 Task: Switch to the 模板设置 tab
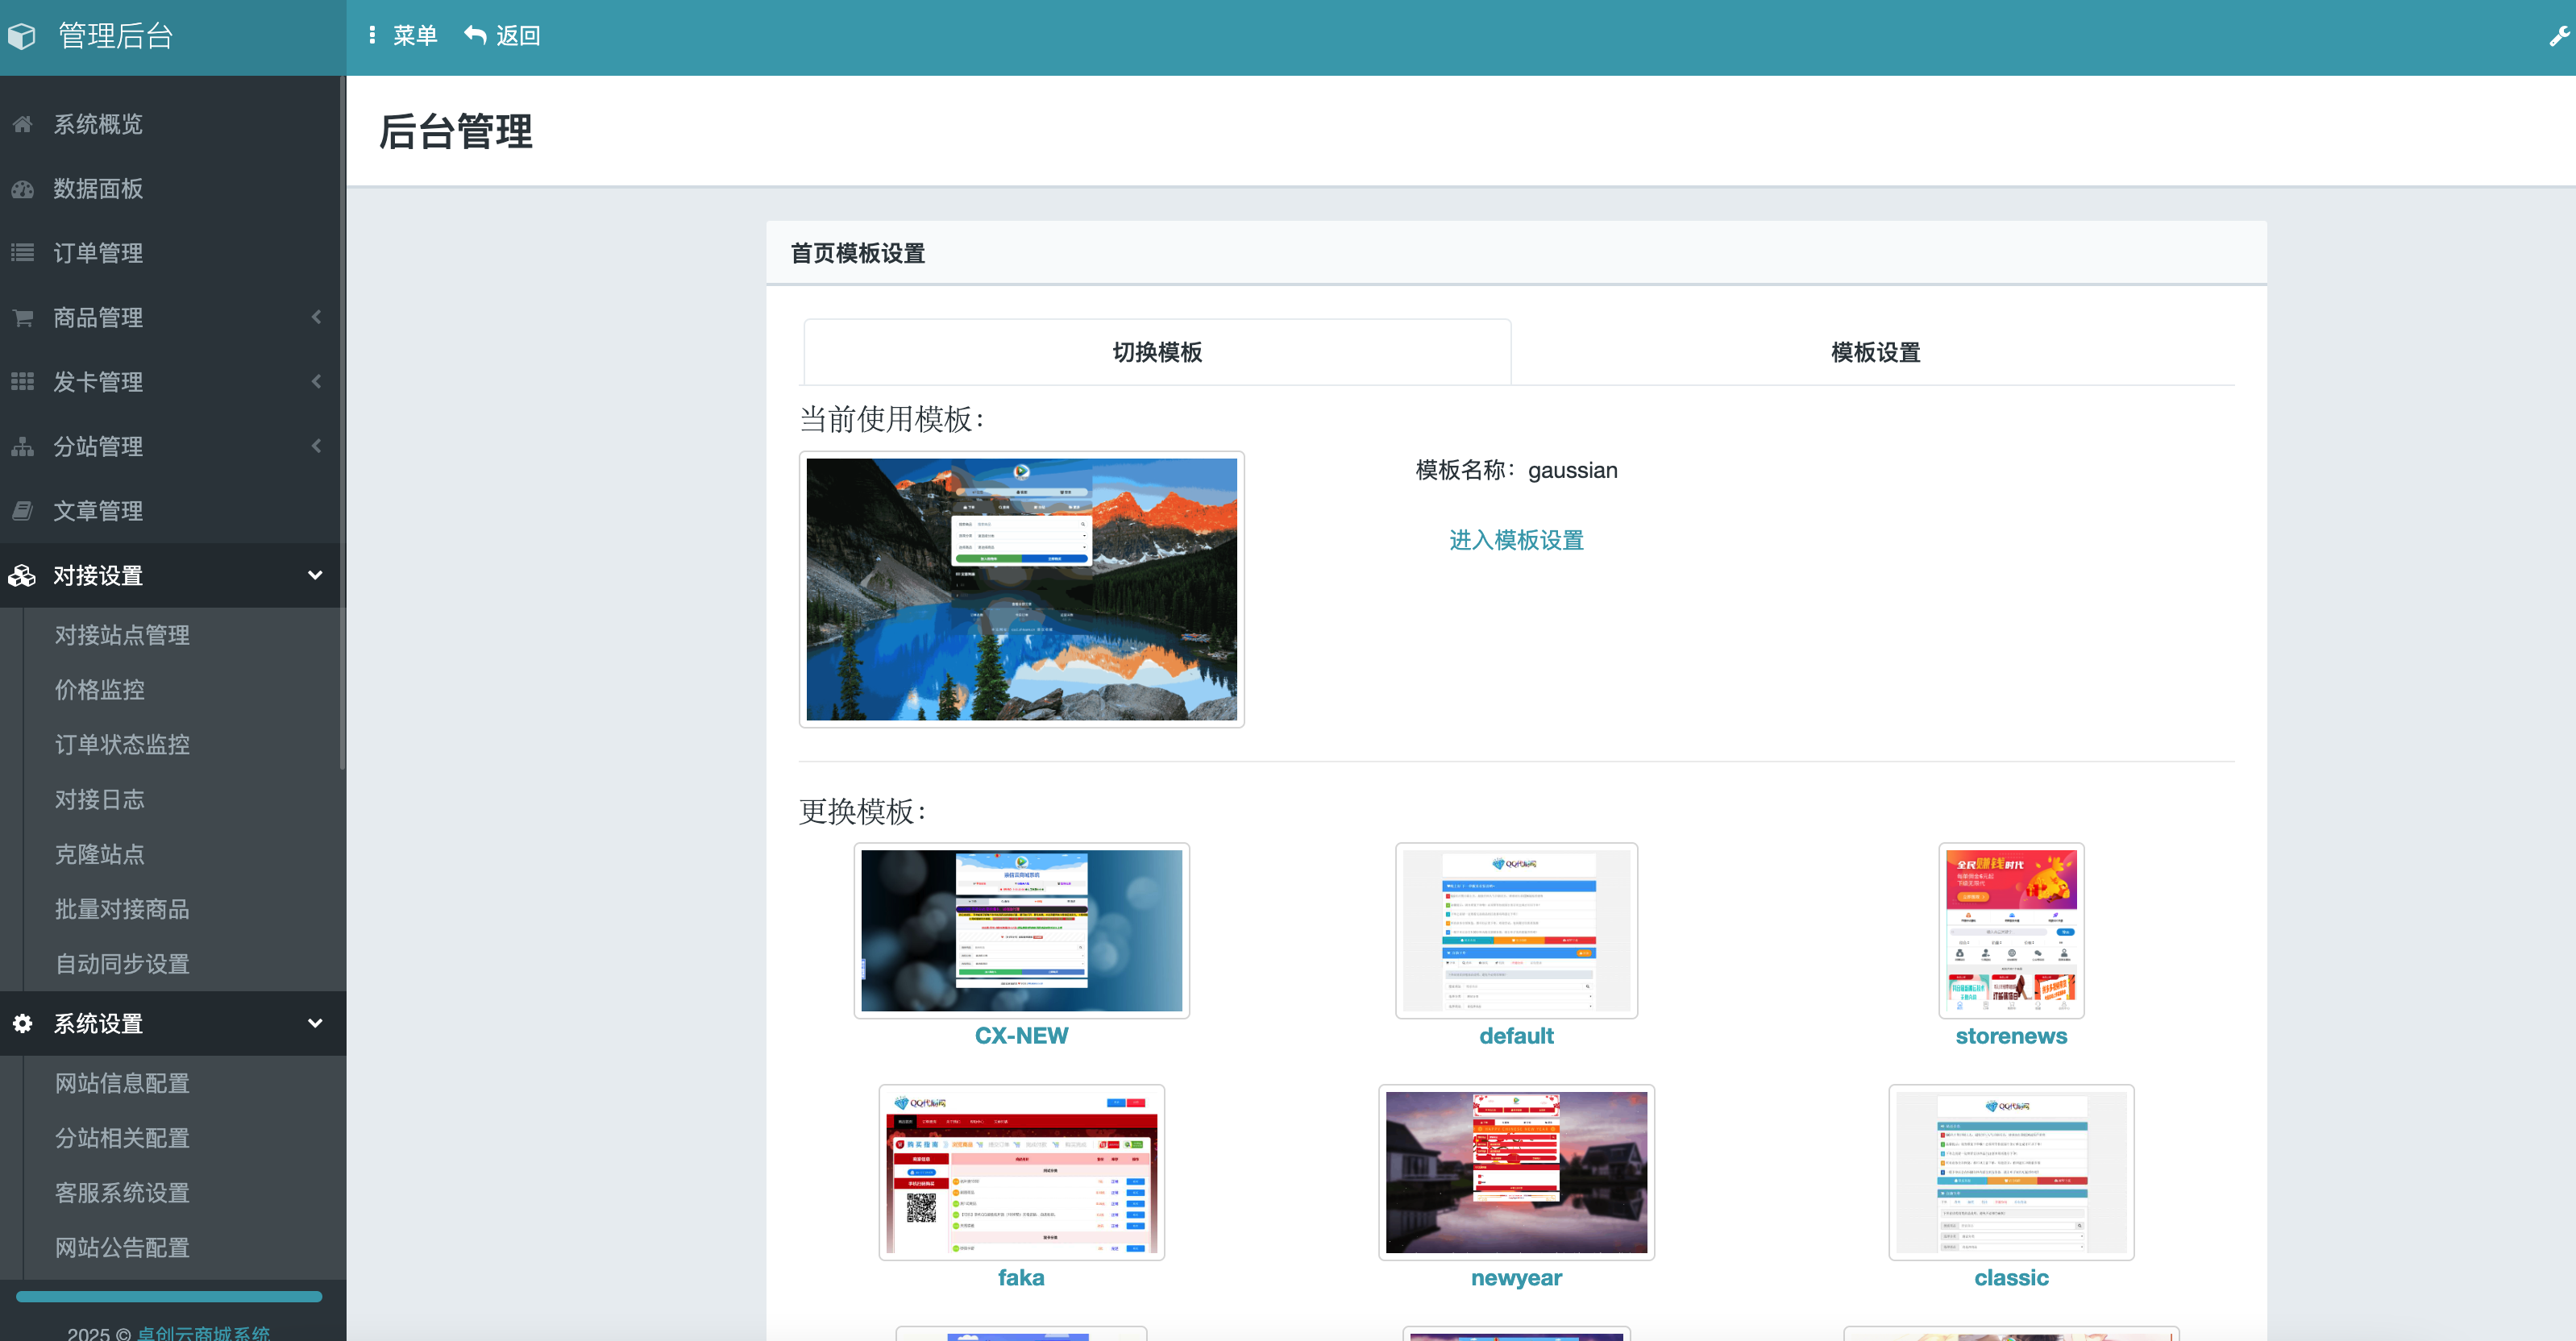[x=1875, y=352]
